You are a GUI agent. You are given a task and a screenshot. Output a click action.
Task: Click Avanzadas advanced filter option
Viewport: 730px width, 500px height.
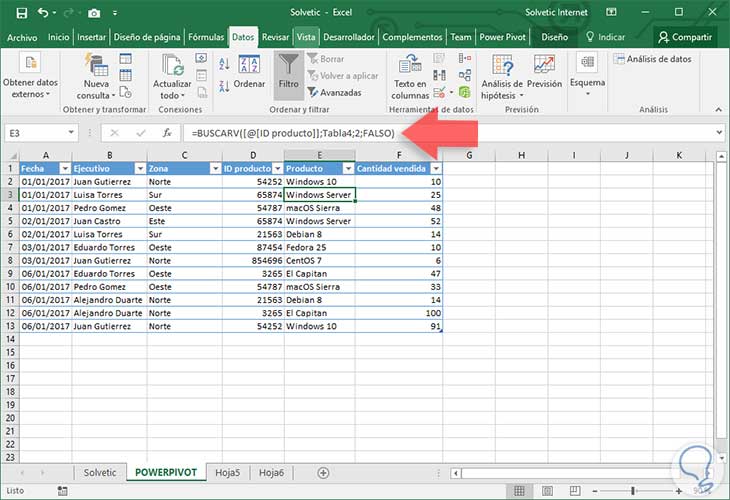(x=335, y=93)
